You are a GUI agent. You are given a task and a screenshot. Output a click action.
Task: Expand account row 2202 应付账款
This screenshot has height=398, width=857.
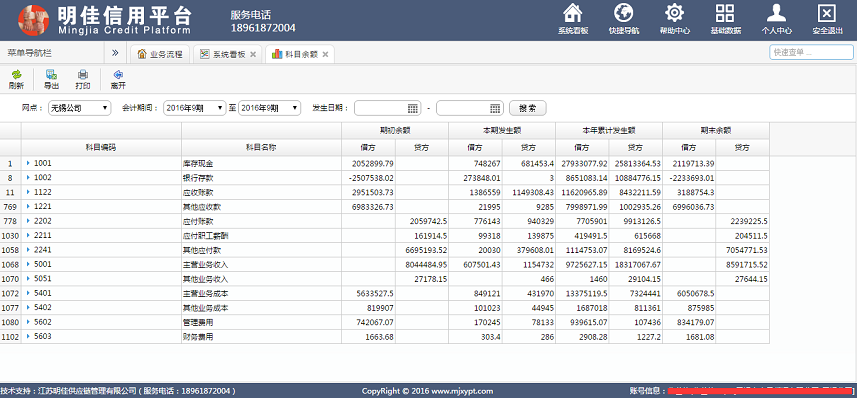point(28,221)
